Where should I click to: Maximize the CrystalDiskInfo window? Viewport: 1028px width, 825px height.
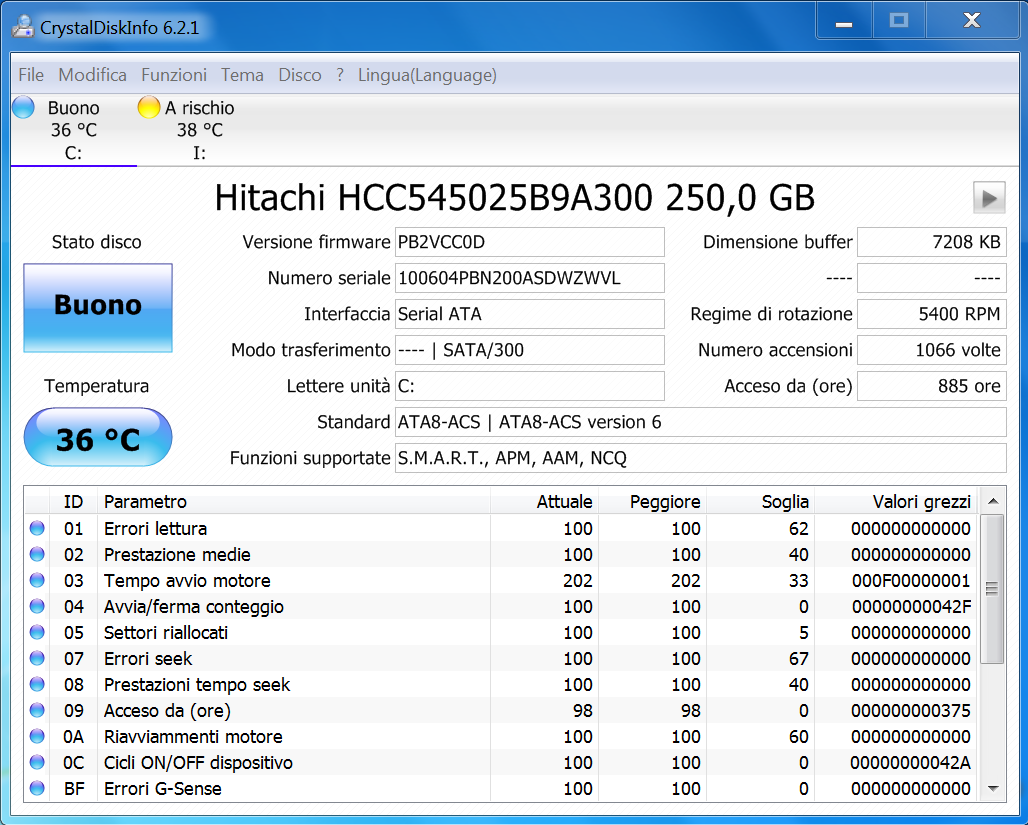pos(898,22)
